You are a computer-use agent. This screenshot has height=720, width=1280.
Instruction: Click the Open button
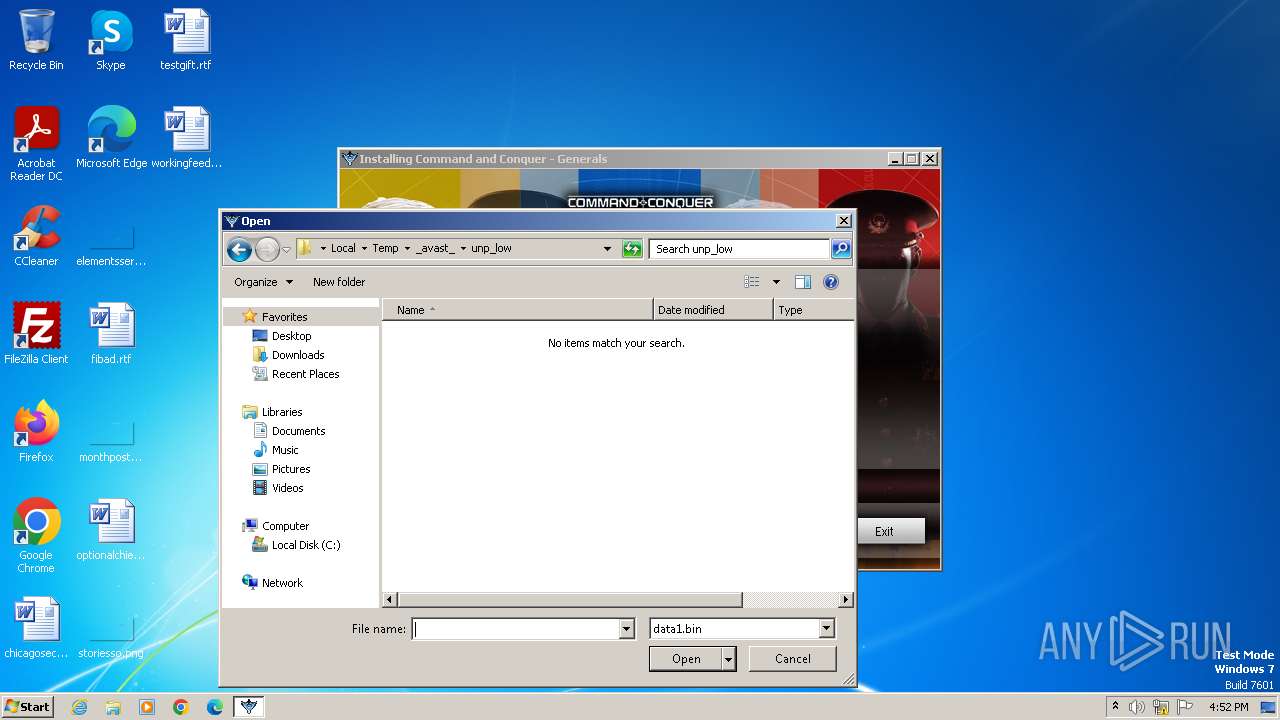coord(686,659)
